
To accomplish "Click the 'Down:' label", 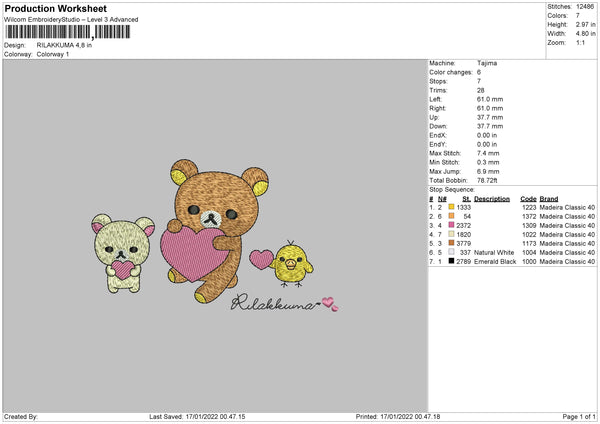I will click(x=438, y=126).
